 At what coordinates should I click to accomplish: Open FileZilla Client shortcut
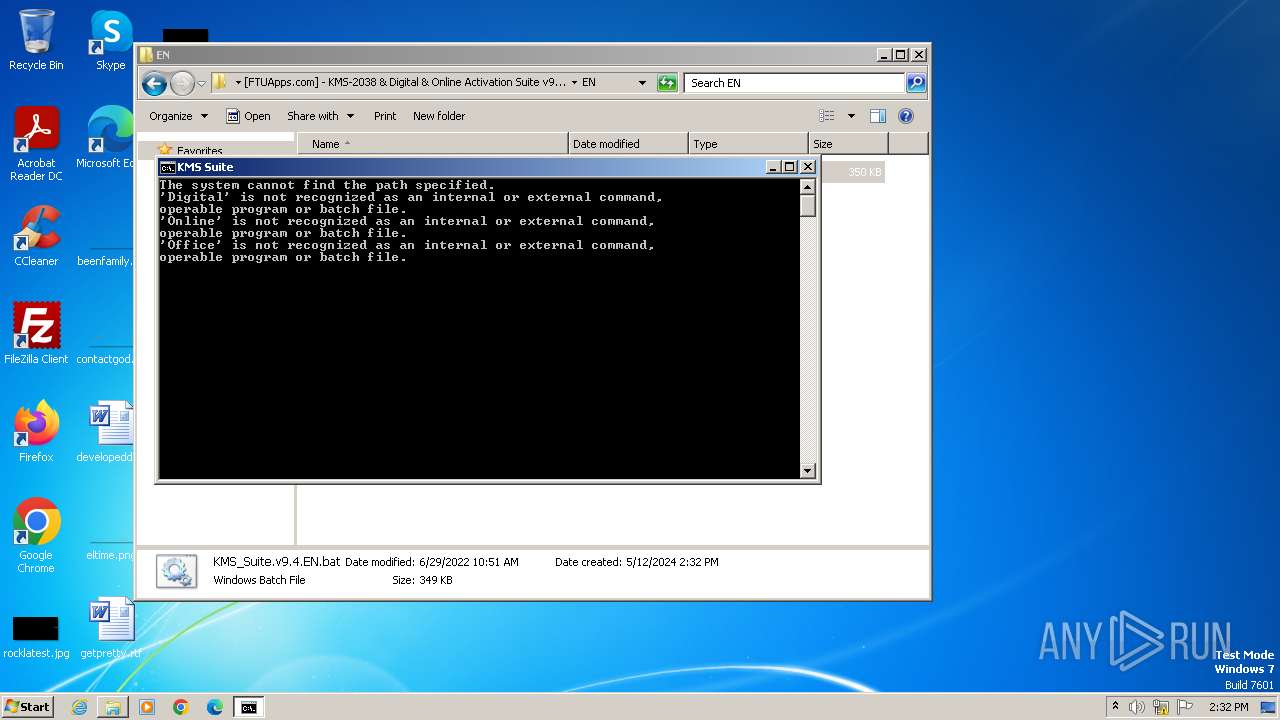pyautogui.click(x=36, y=334)
